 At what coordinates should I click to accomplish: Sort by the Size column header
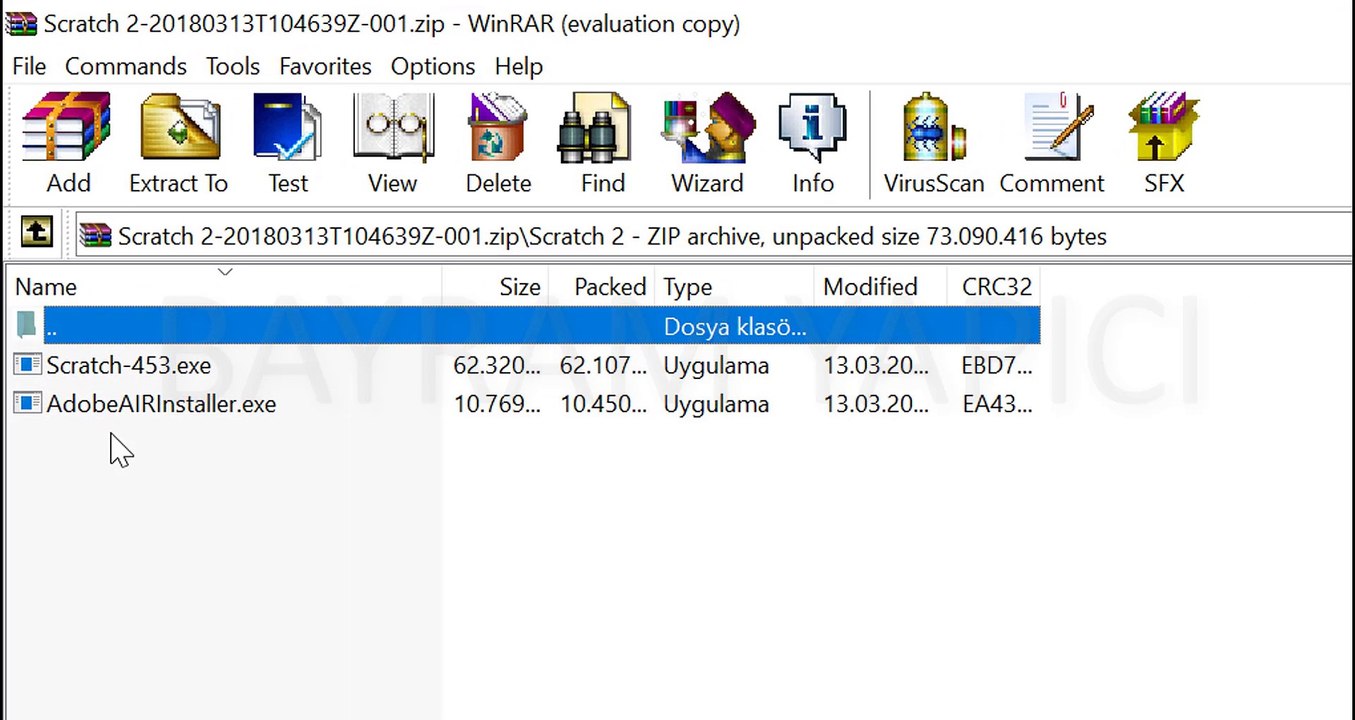coord(495,287)
